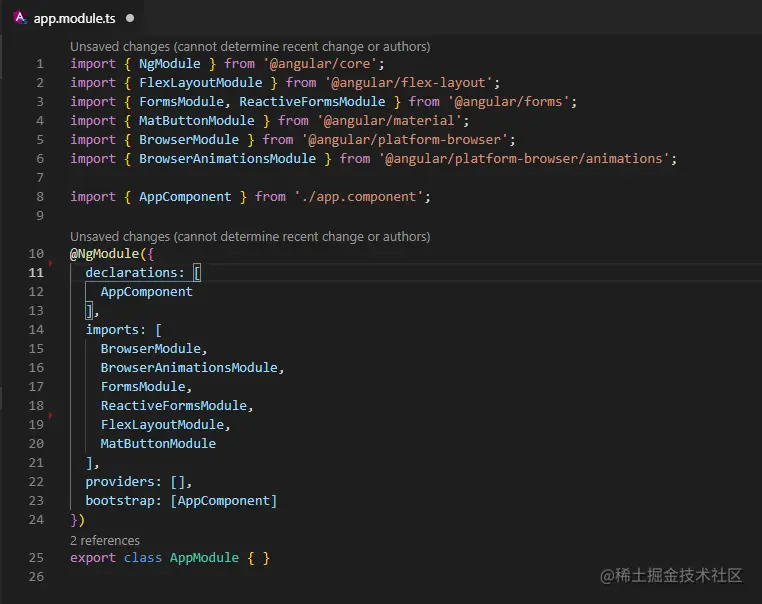Viewport: 762px width, 604px height.
Task: Open the top 'Unsaved changes' code lens above line 1
Action: (x=250, y=47)
